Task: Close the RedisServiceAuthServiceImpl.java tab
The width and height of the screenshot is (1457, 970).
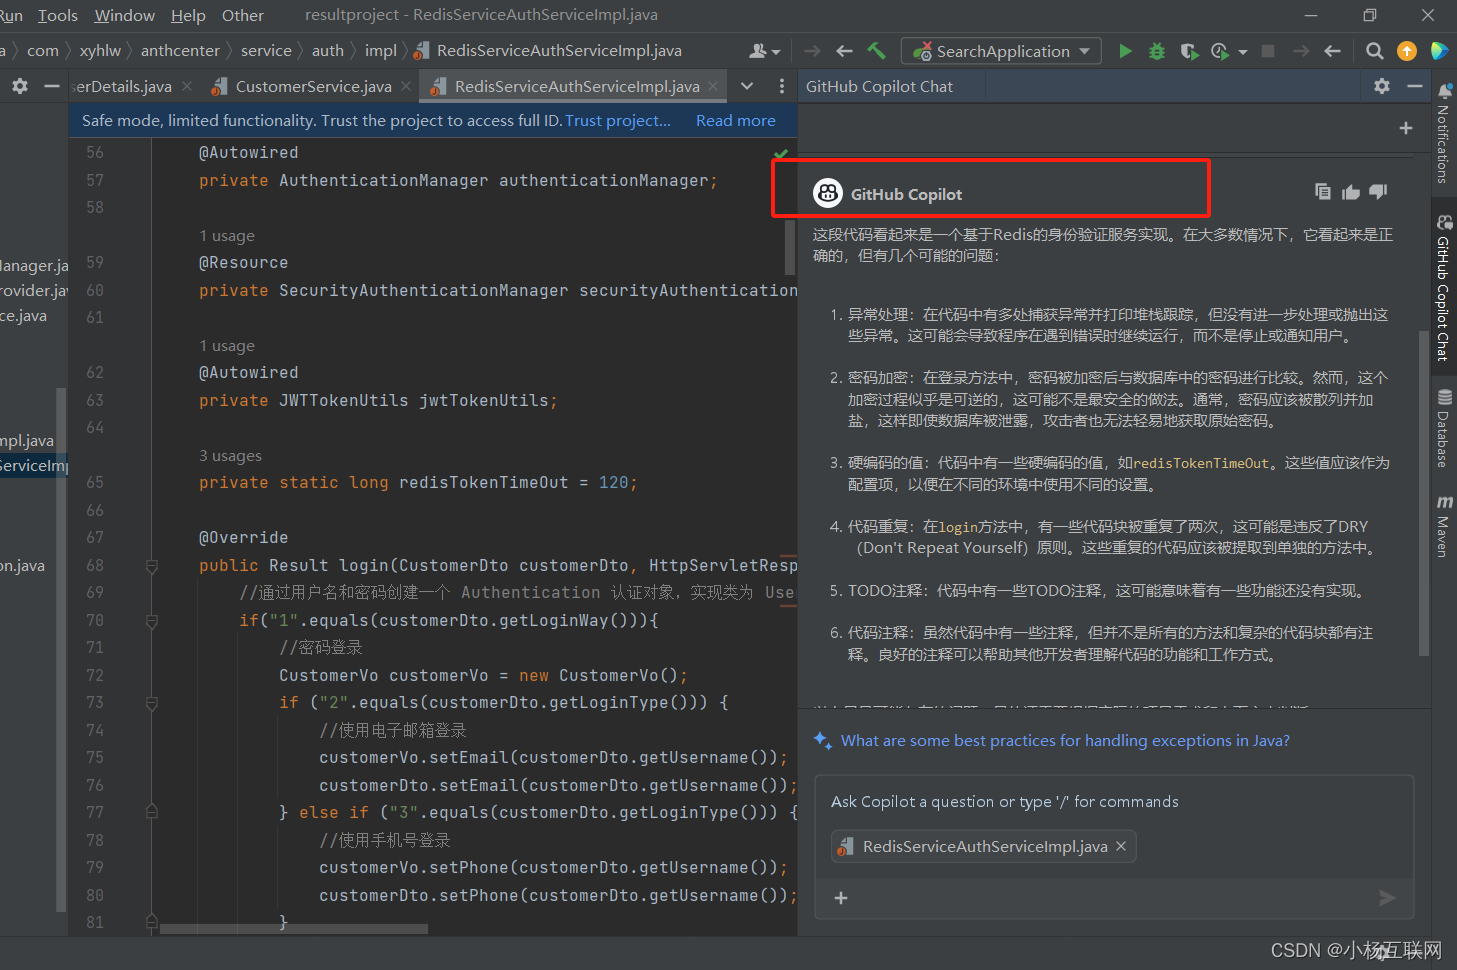Action: (713, 87)
